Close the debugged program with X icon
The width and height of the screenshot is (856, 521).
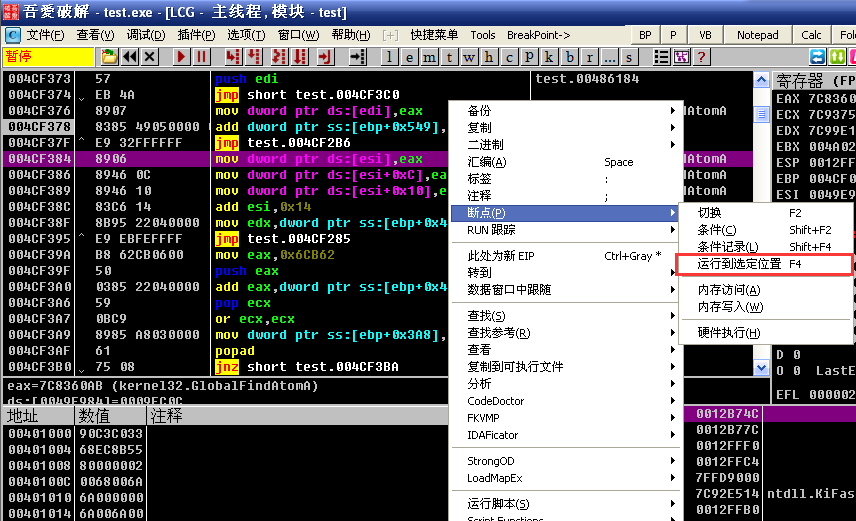[150, 56]
